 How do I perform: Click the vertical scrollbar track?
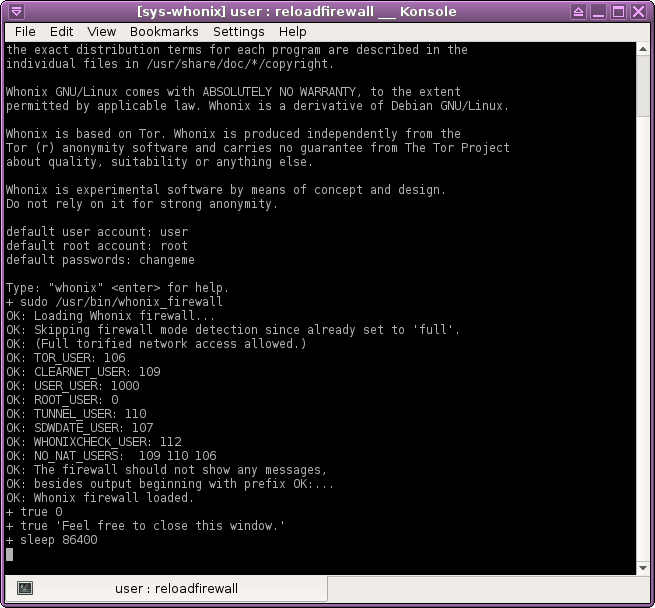click(x=644, y=300)
